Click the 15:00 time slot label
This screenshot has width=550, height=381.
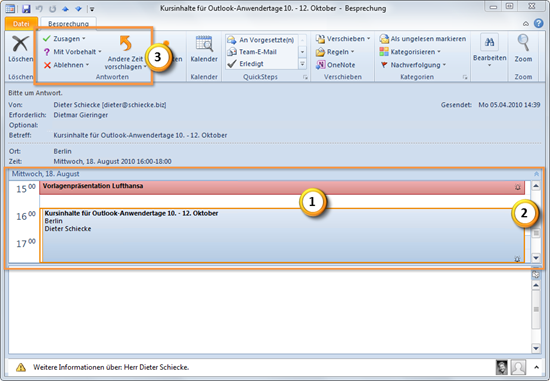click(26, 189)
